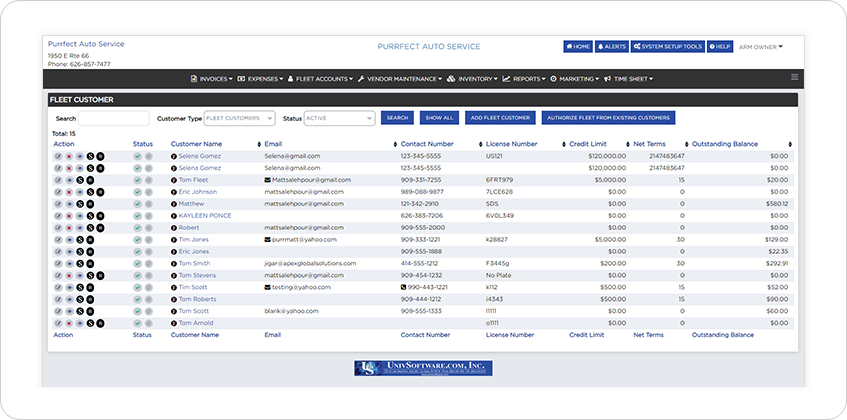Image resolution: width=847 pixels, height=420 pixels.
Task: View details for Matthew's row
Action: 70,204
